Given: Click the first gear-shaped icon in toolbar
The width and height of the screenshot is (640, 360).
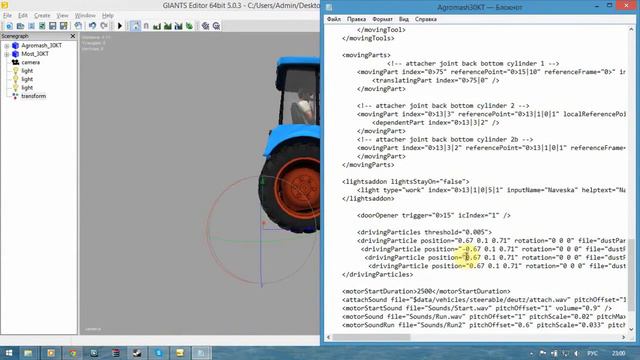Looking at the screenshot, I should (205, 26).
